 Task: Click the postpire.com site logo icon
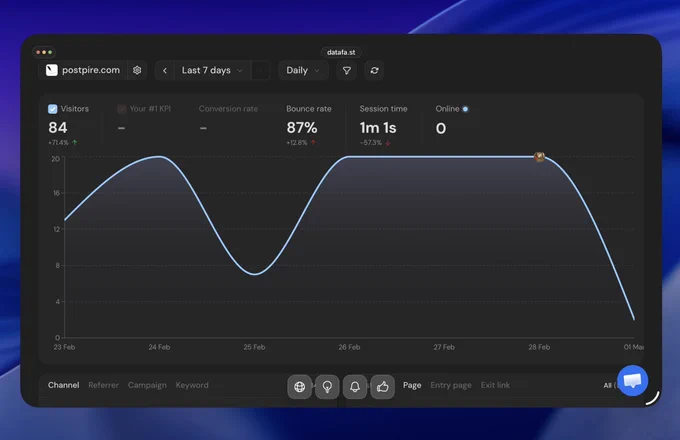(x=52, y=70)
